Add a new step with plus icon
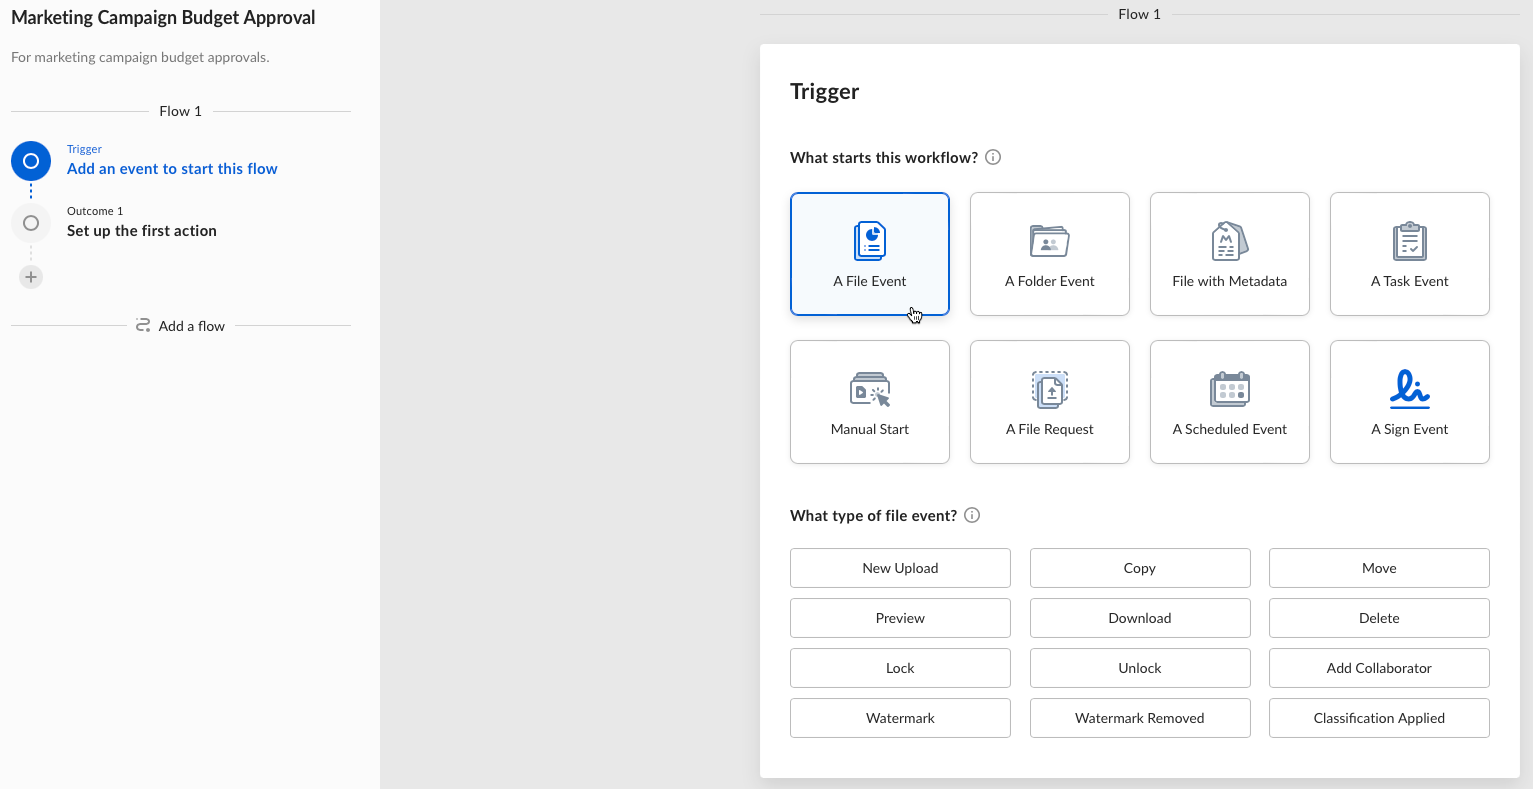 click(x=31, y=277)
